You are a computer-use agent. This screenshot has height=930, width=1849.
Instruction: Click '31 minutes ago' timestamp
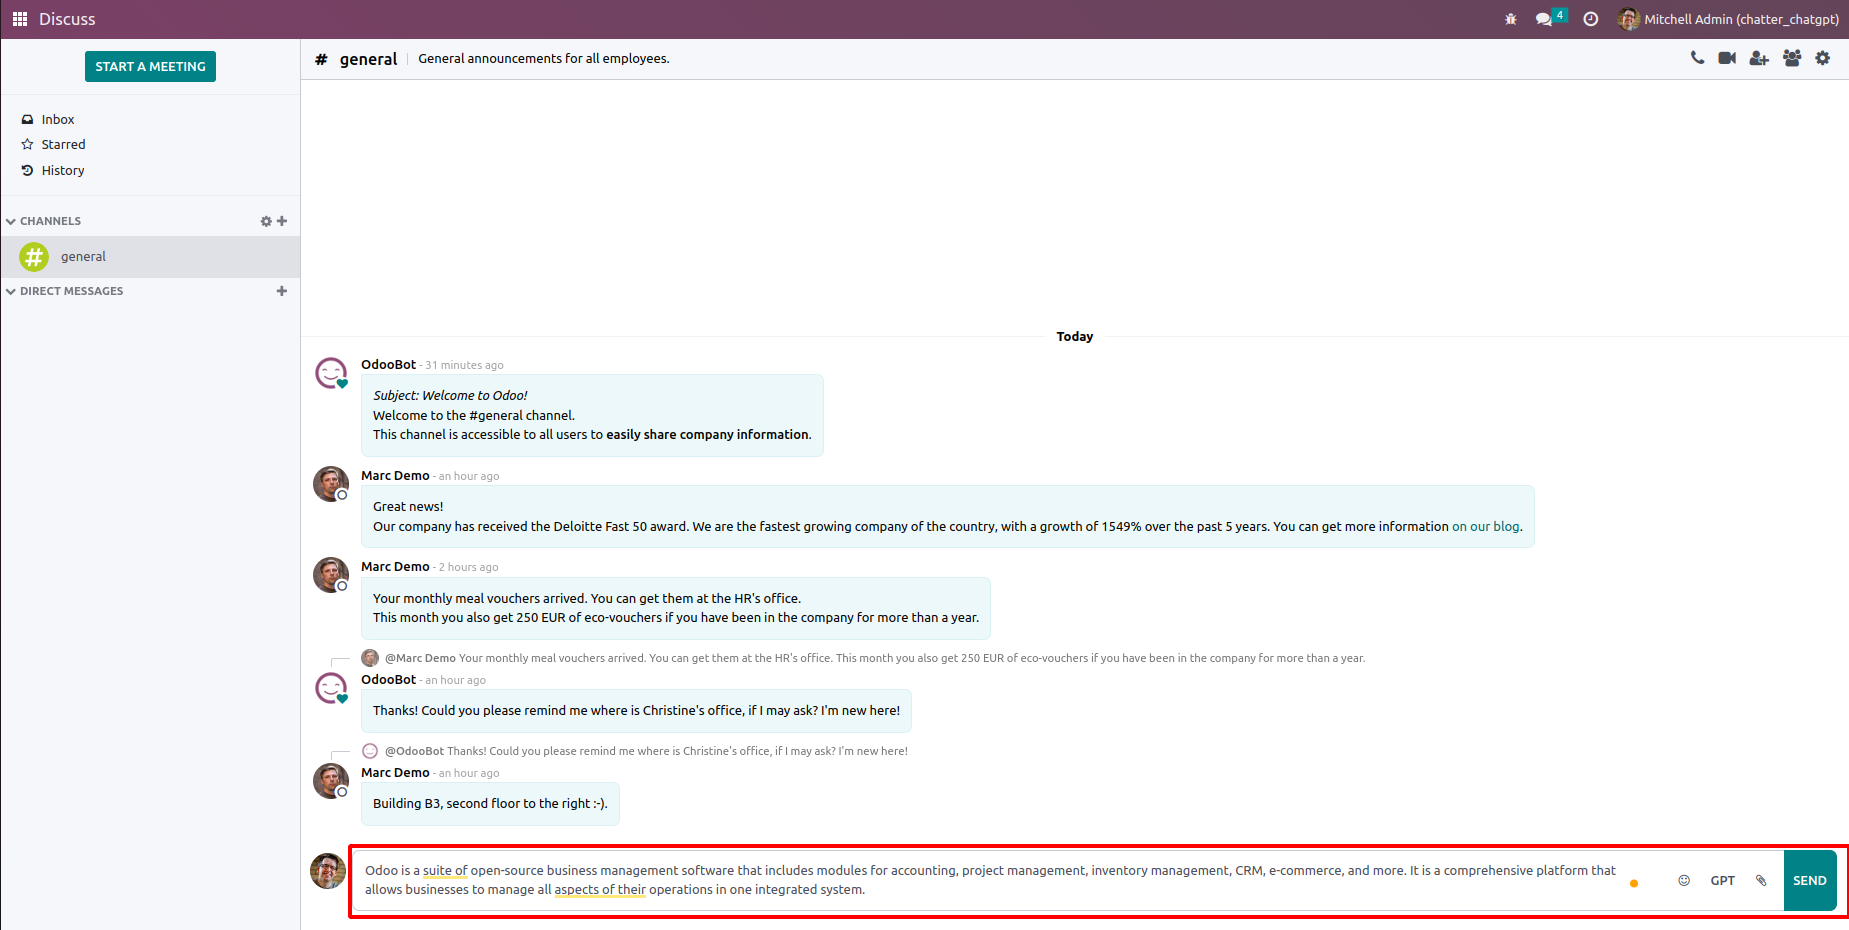click(464, 366)
